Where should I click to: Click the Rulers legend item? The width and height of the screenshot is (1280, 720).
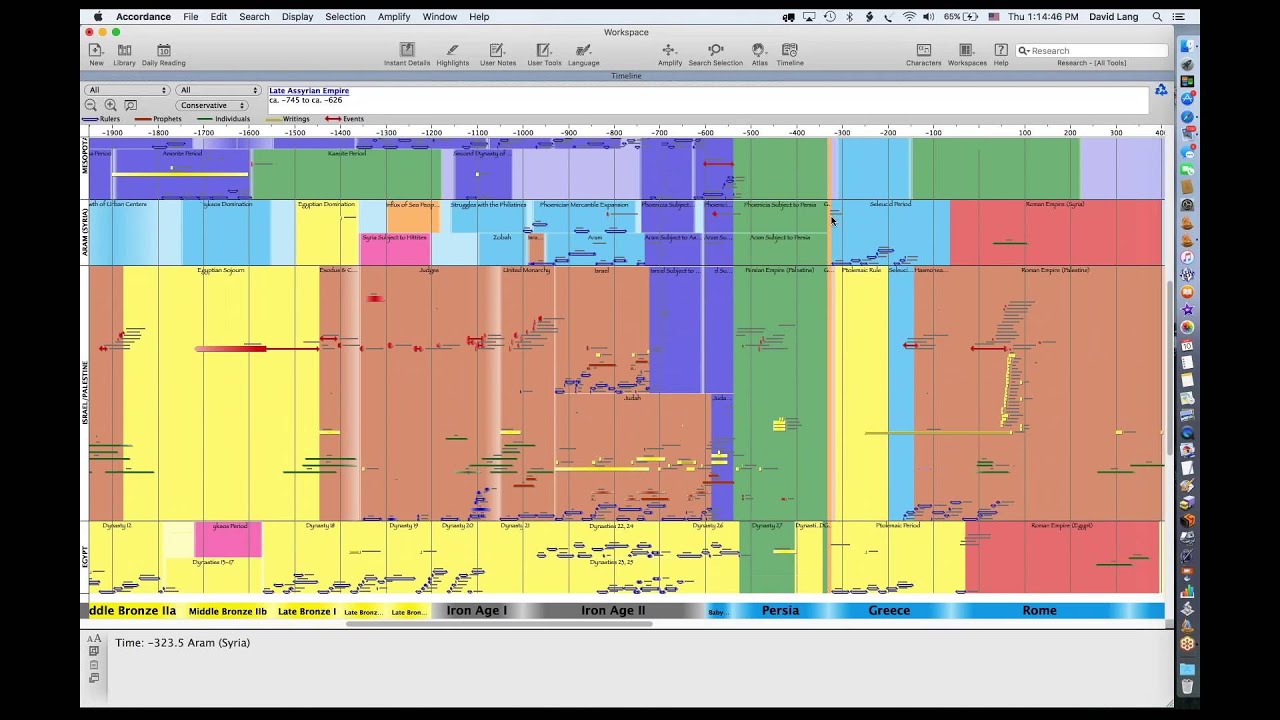coord(102,119)
